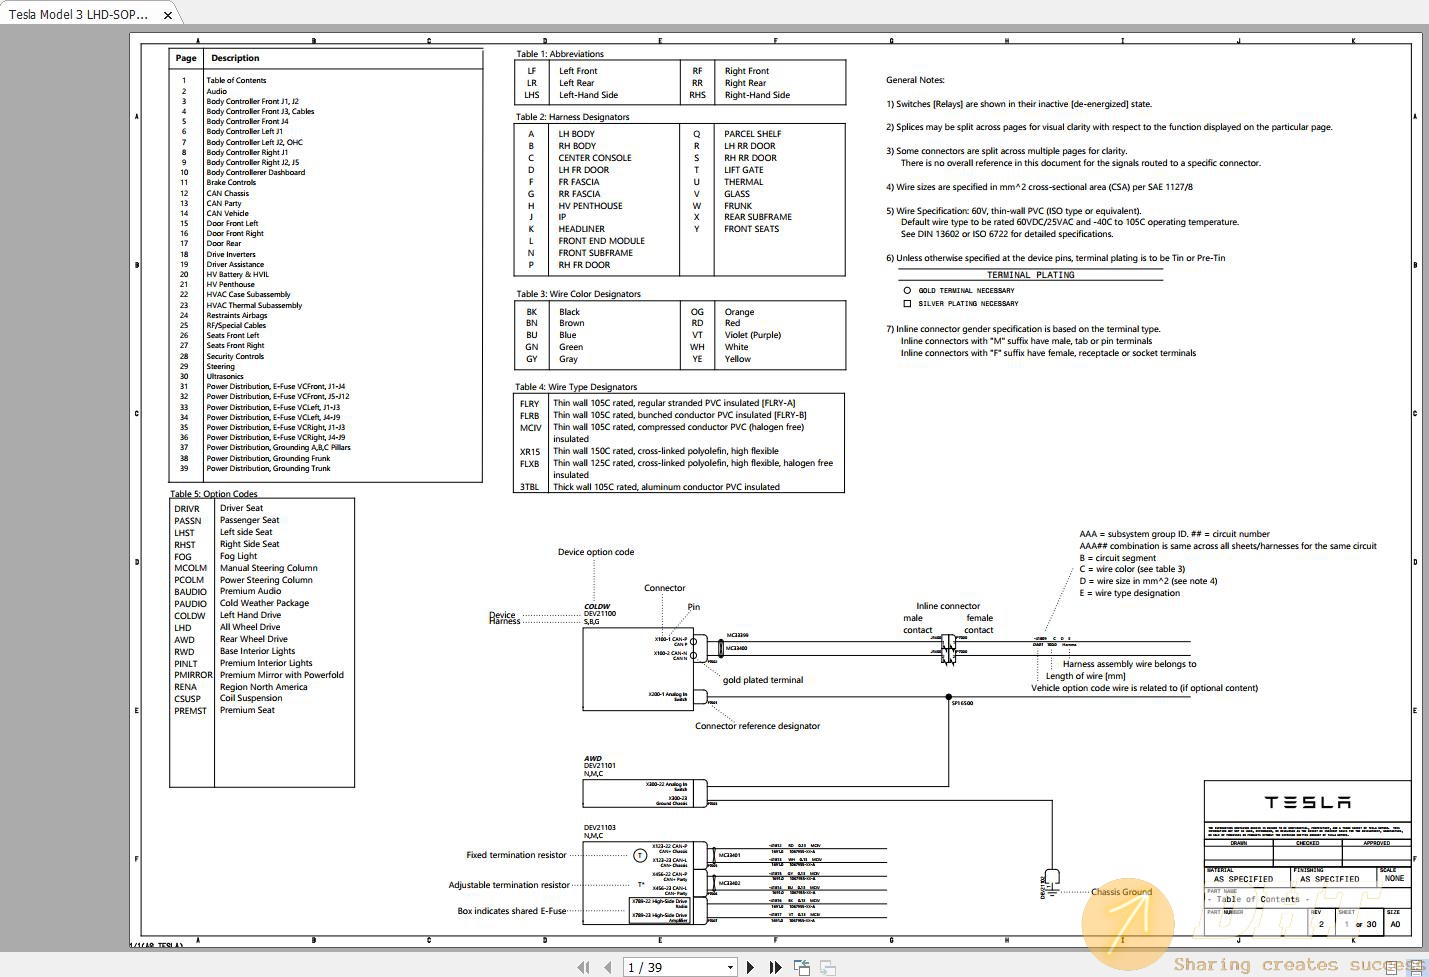Screen dimensions: 1429x977
Task: Click the Audio entry in the Table of Contents
Action: point(216,91)
